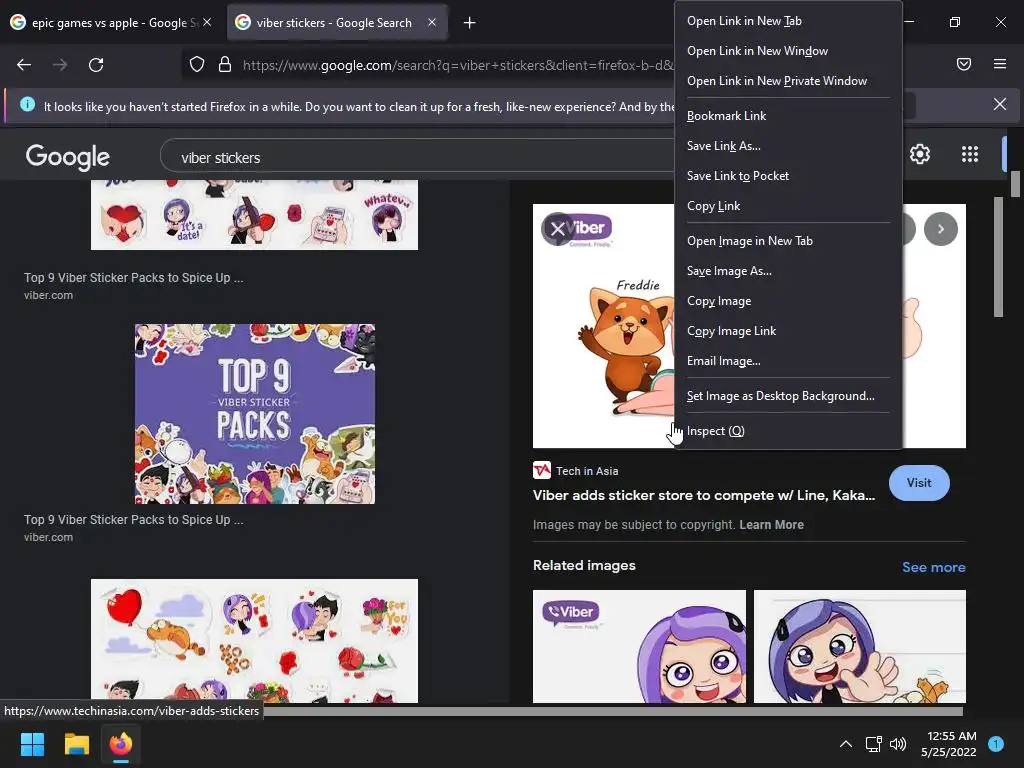Screen dimensions: 1024x768
Task: Open a new tab with plus button
Action: click(x=470, y=23)
